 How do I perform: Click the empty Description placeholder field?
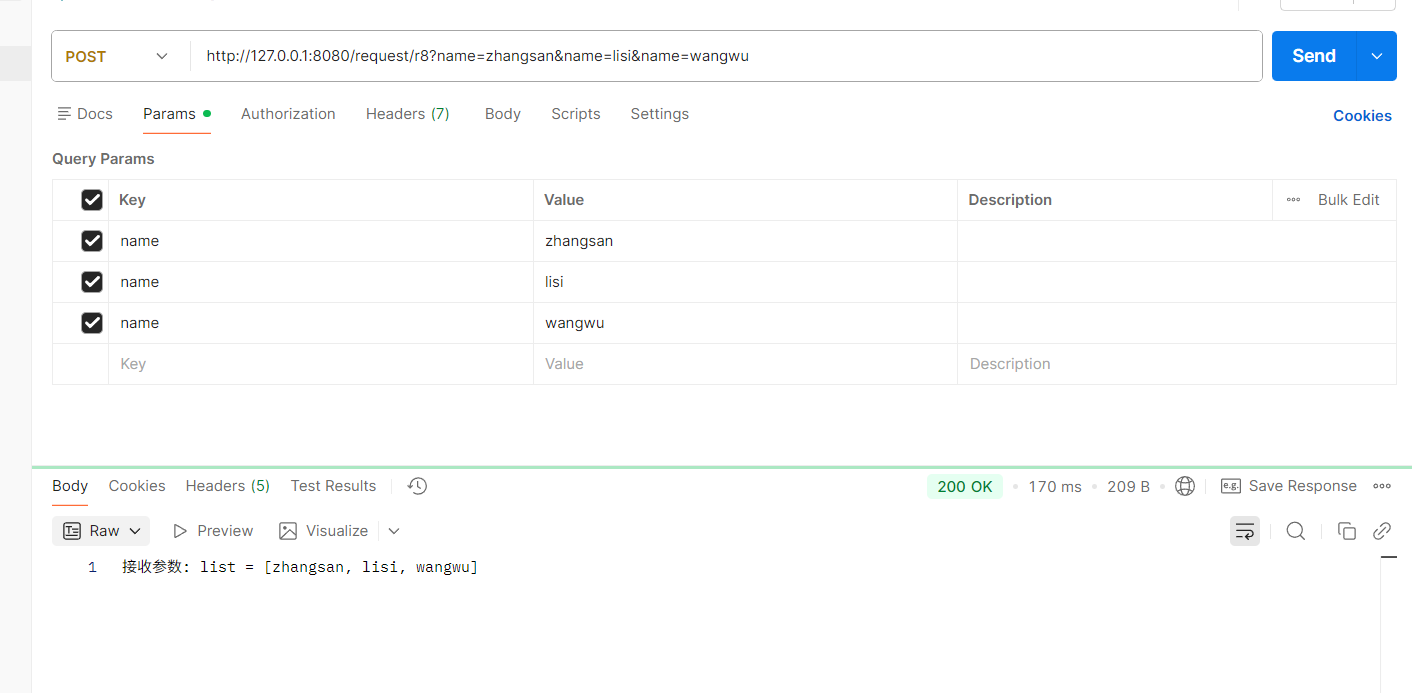point(1177,364)
